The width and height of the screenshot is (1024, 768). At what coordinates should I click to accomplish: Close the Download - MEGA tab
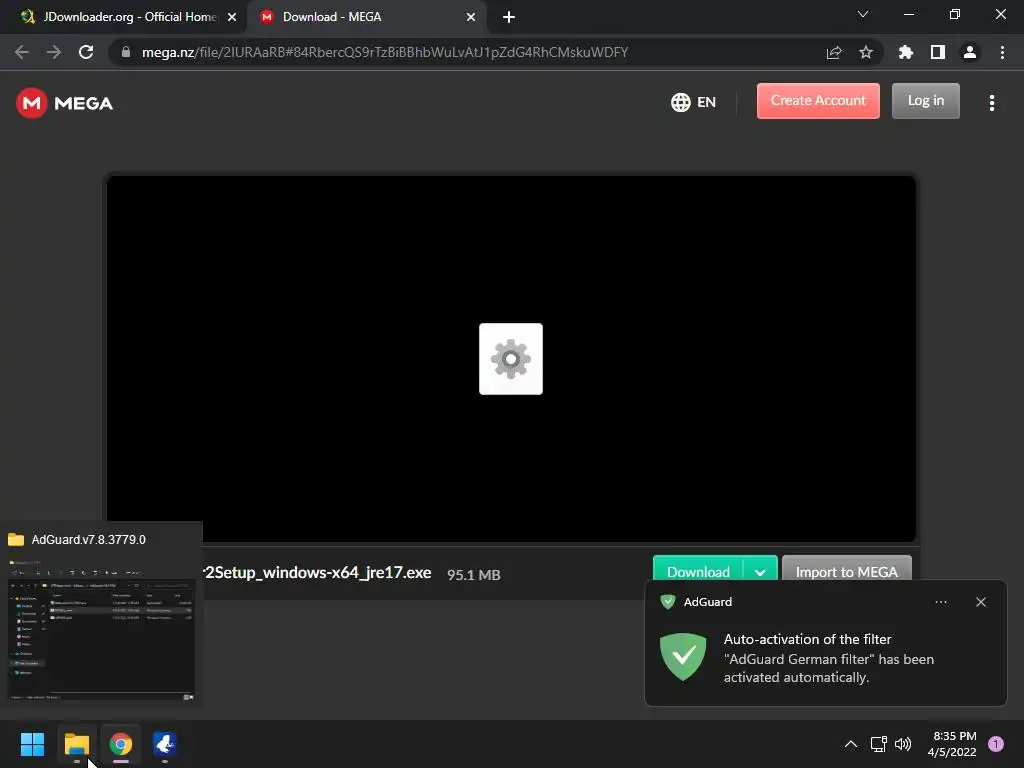click(x=471, y=17)
